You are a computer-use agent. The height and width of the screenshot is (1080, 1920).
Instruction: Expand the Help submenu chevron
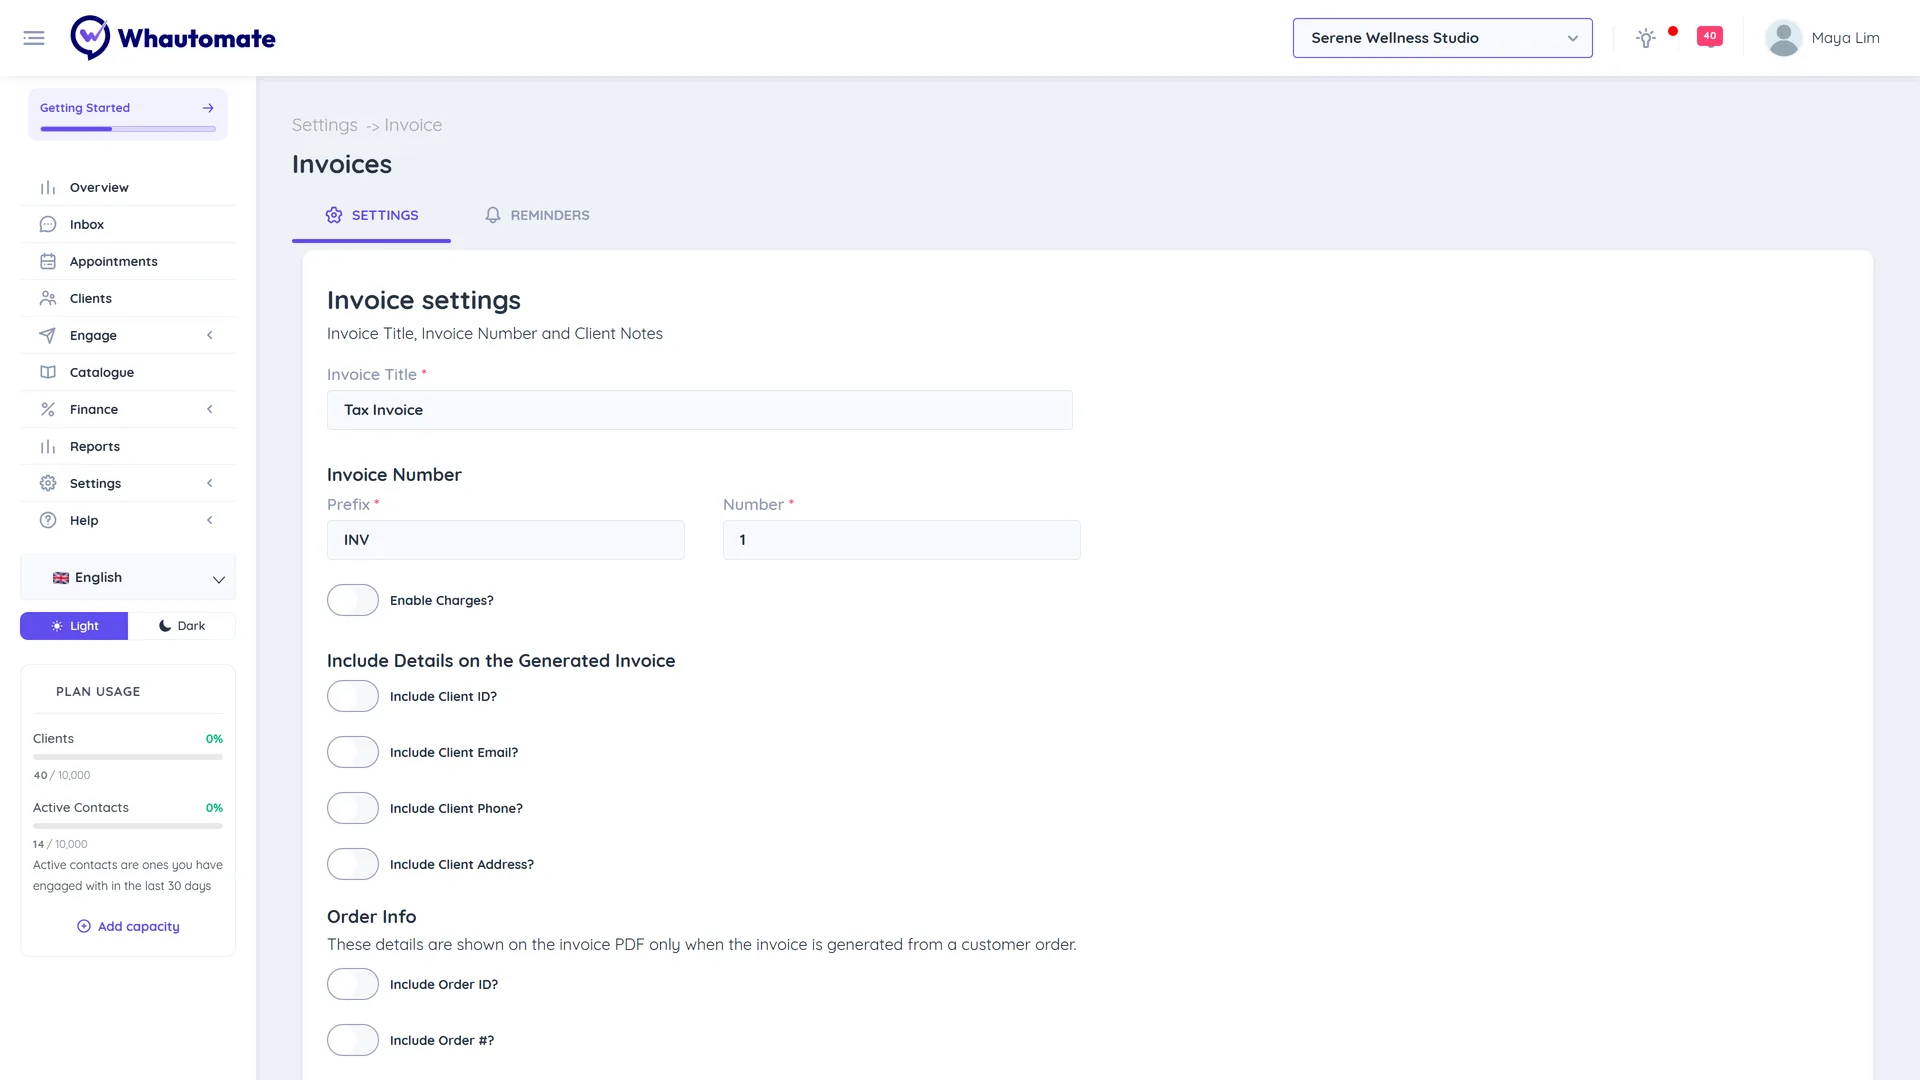210,521
